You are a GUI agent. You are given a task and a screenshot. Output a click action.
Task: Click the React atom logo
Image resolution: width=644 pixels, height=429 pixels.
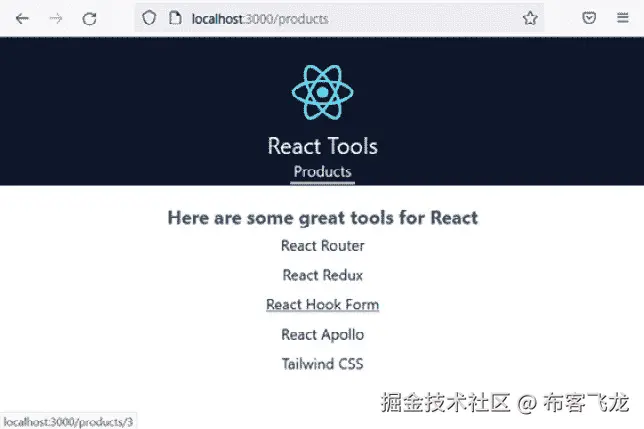tap(322, 92)
